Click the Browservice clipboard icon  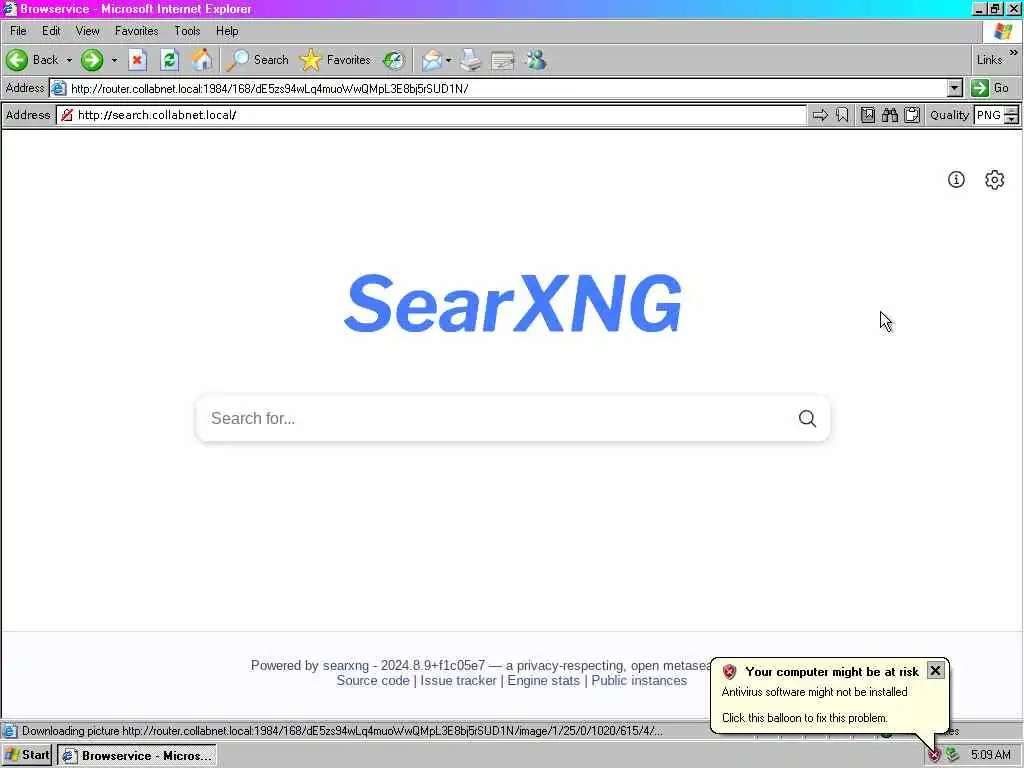[912, 116]
